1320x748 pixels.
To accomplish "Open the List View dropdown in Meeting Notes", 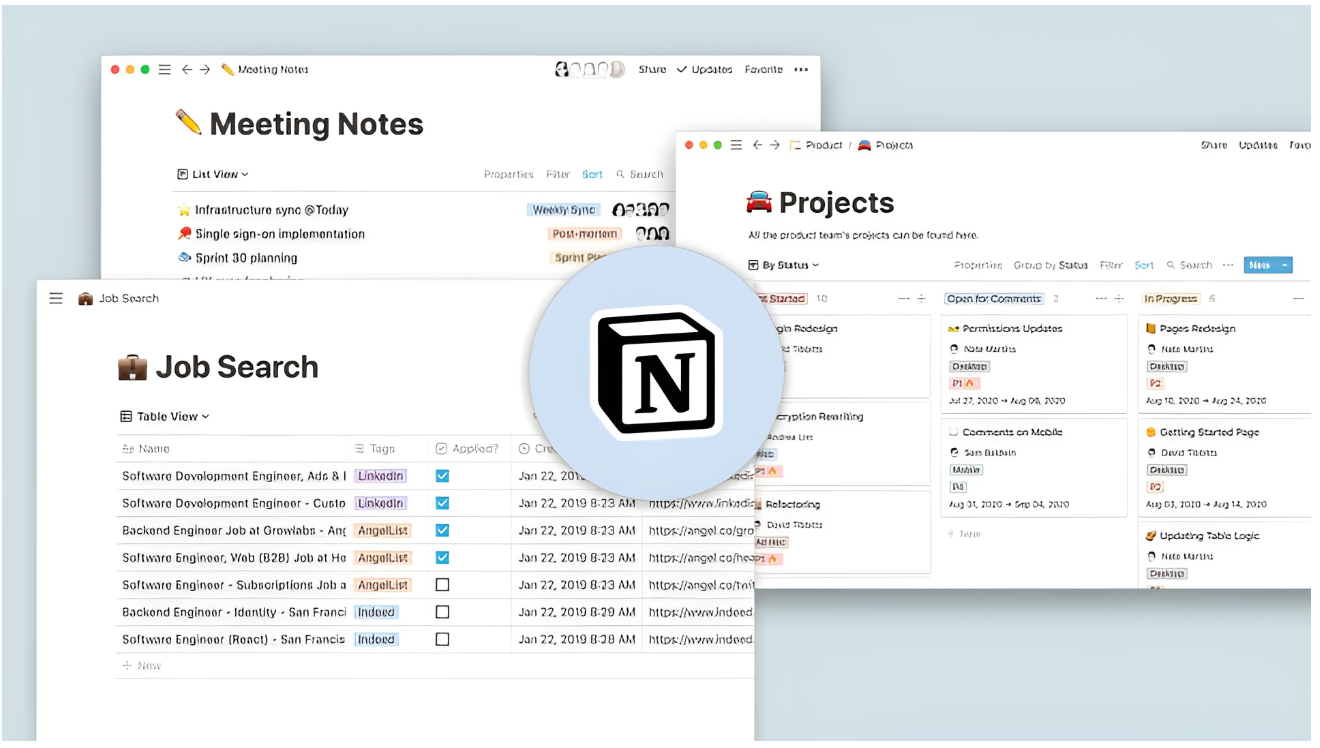I will point(213,174).
